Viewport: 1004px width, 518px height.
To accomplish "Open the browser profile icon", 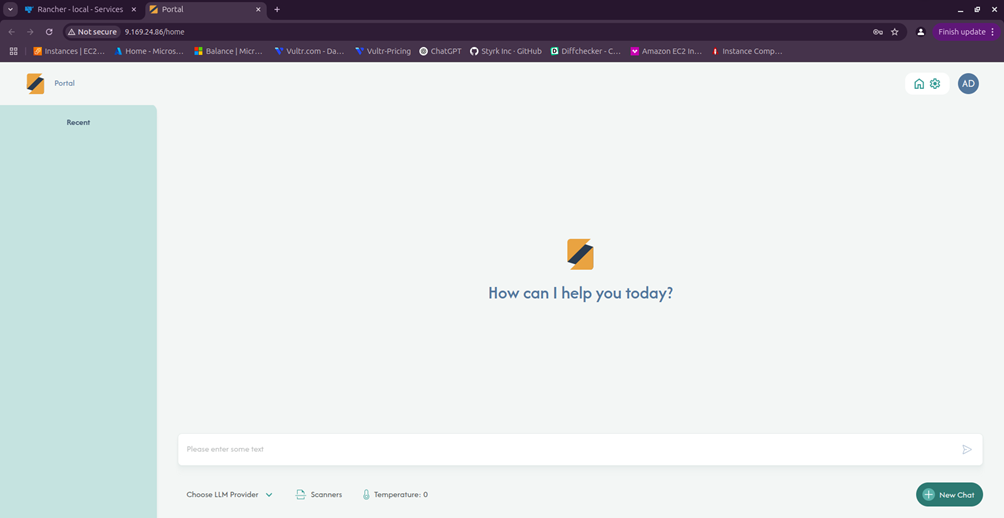I will click(921, 32).
